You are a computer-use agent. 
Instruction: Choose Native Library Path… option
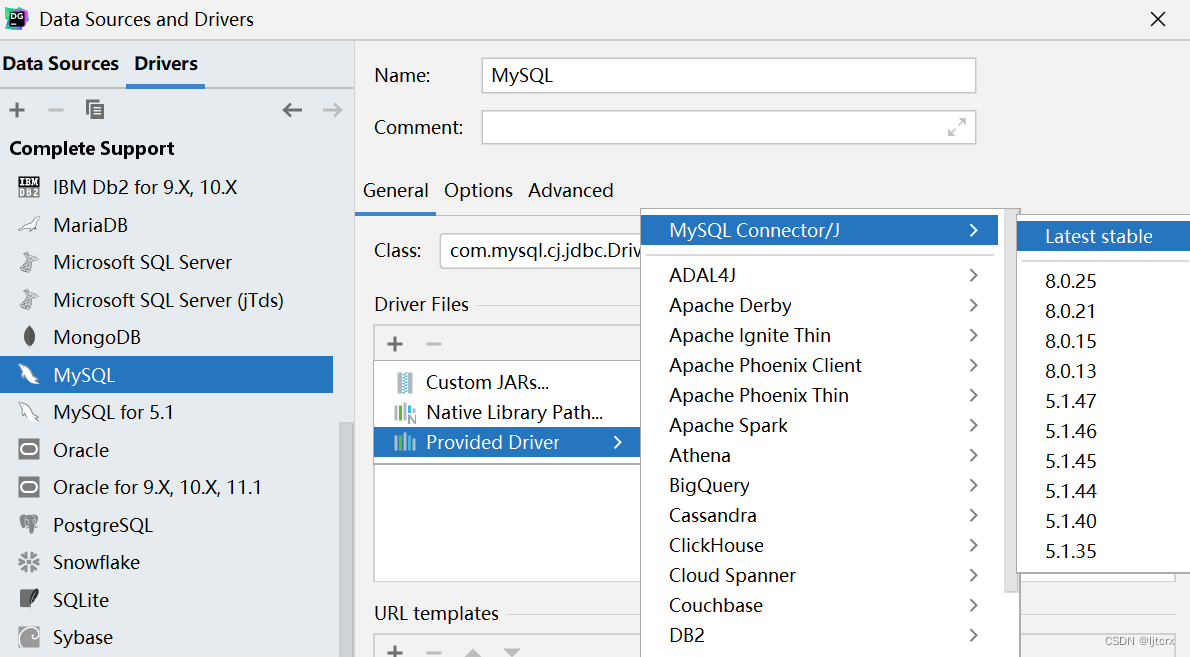[507, 413]
